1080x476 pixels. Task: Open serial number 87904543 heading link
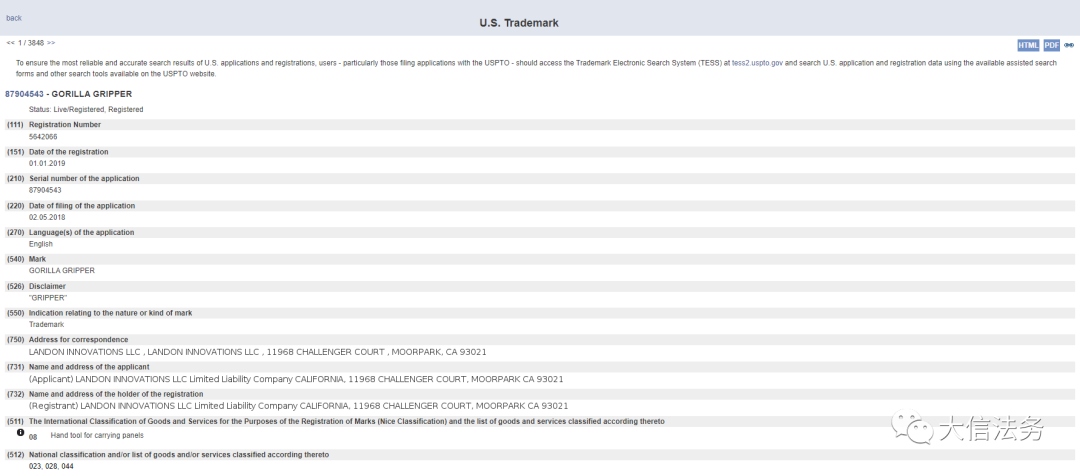(24, 94)
